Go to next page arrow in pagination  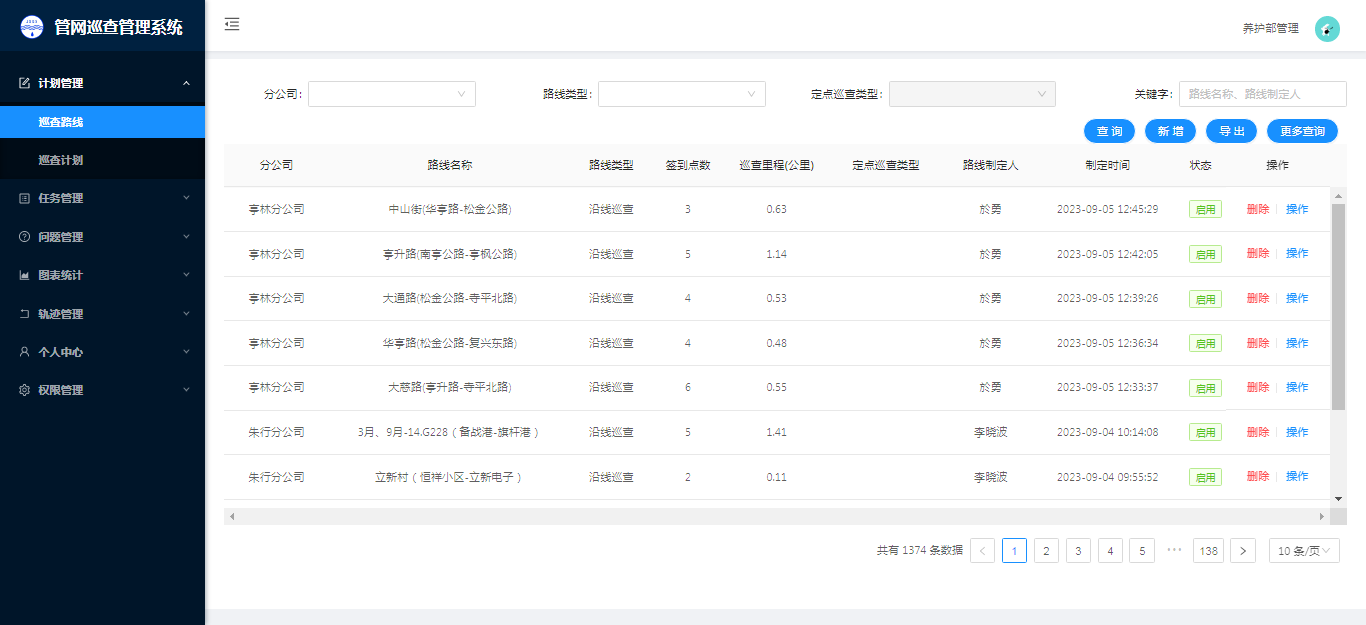coord(1243,551)
